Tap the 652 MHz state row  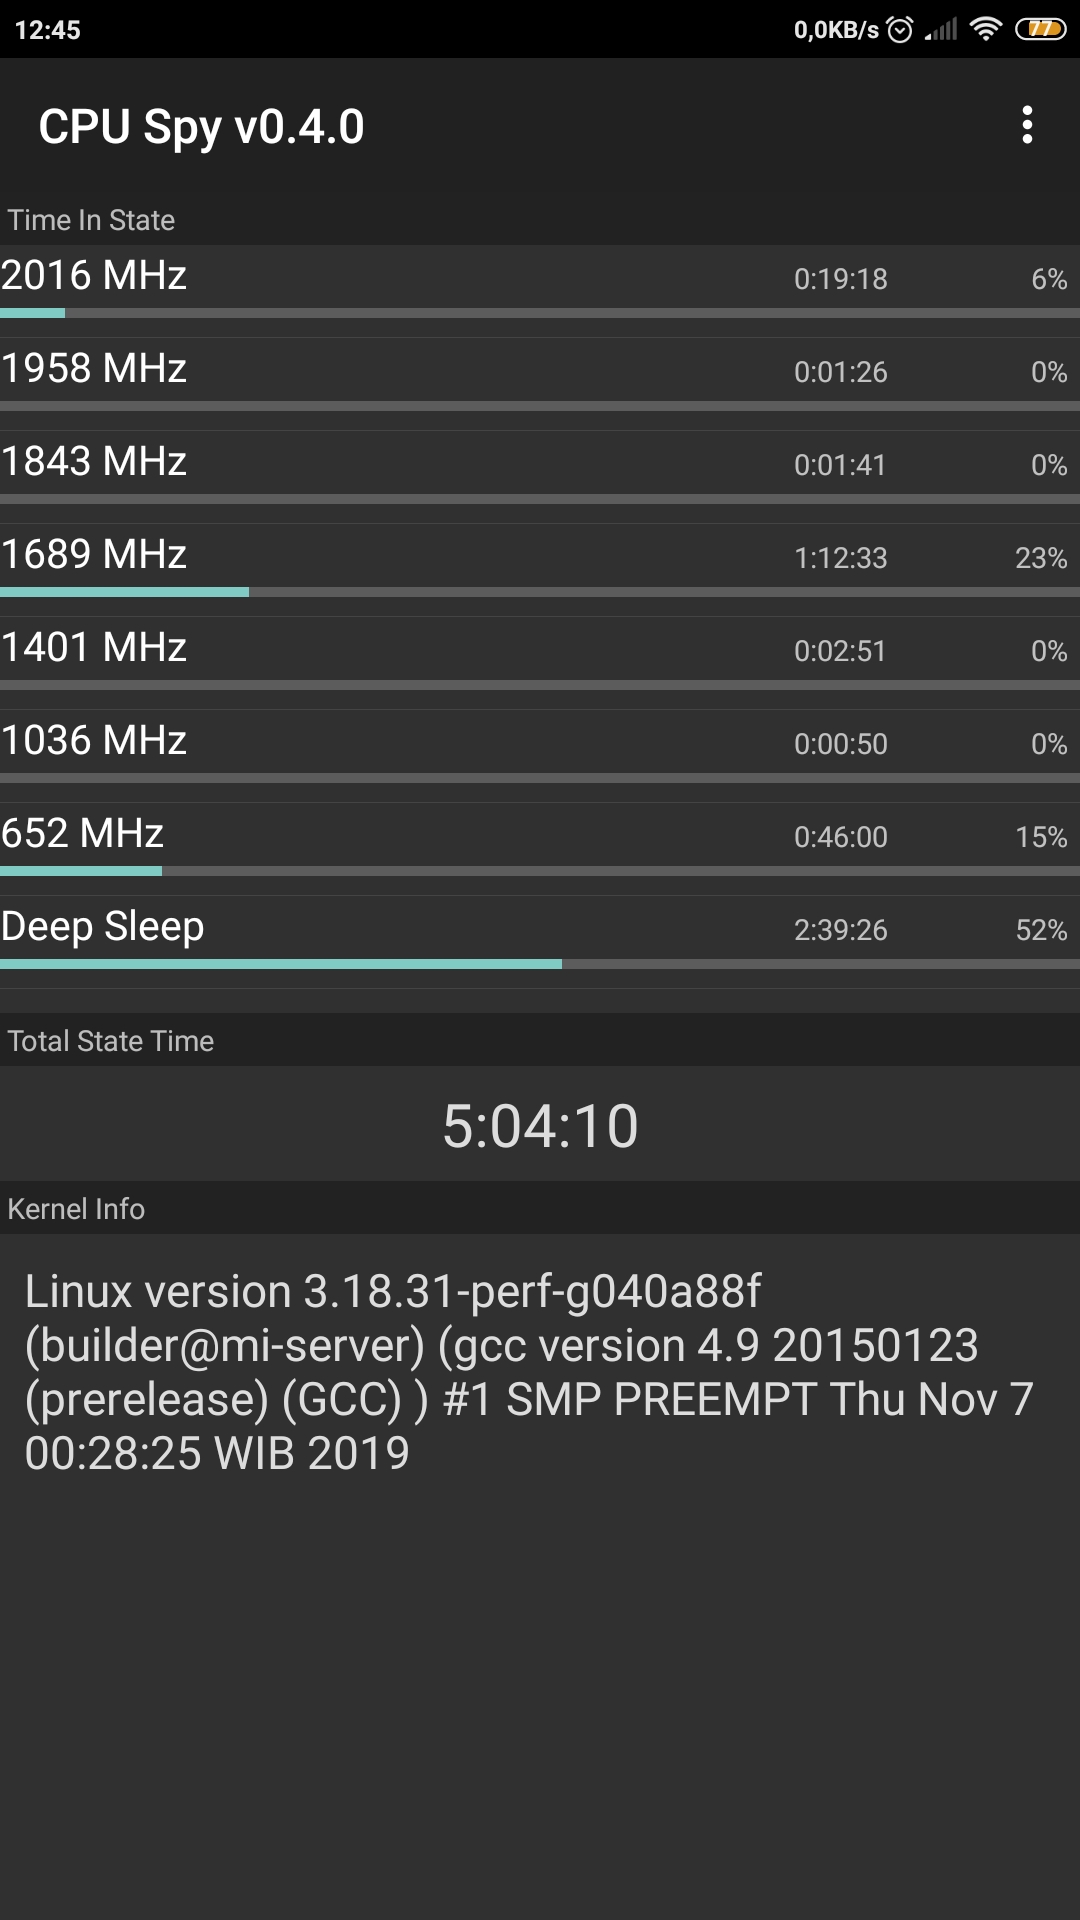pos(540,835)
